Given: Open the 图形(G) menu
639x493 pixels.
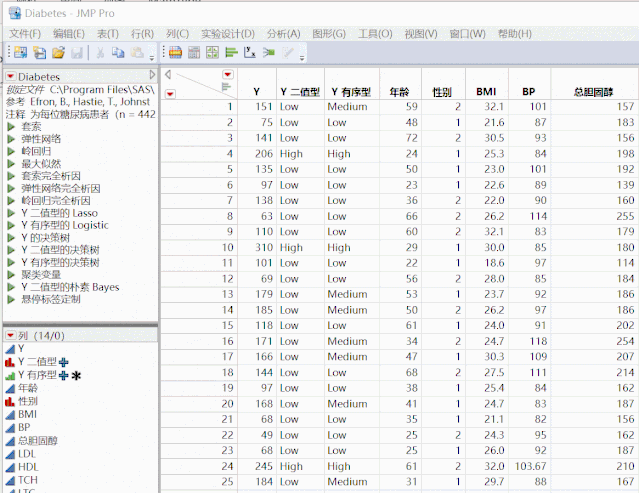Looking at the screenshot, I should pyautogui.click(x=329, y=33).
